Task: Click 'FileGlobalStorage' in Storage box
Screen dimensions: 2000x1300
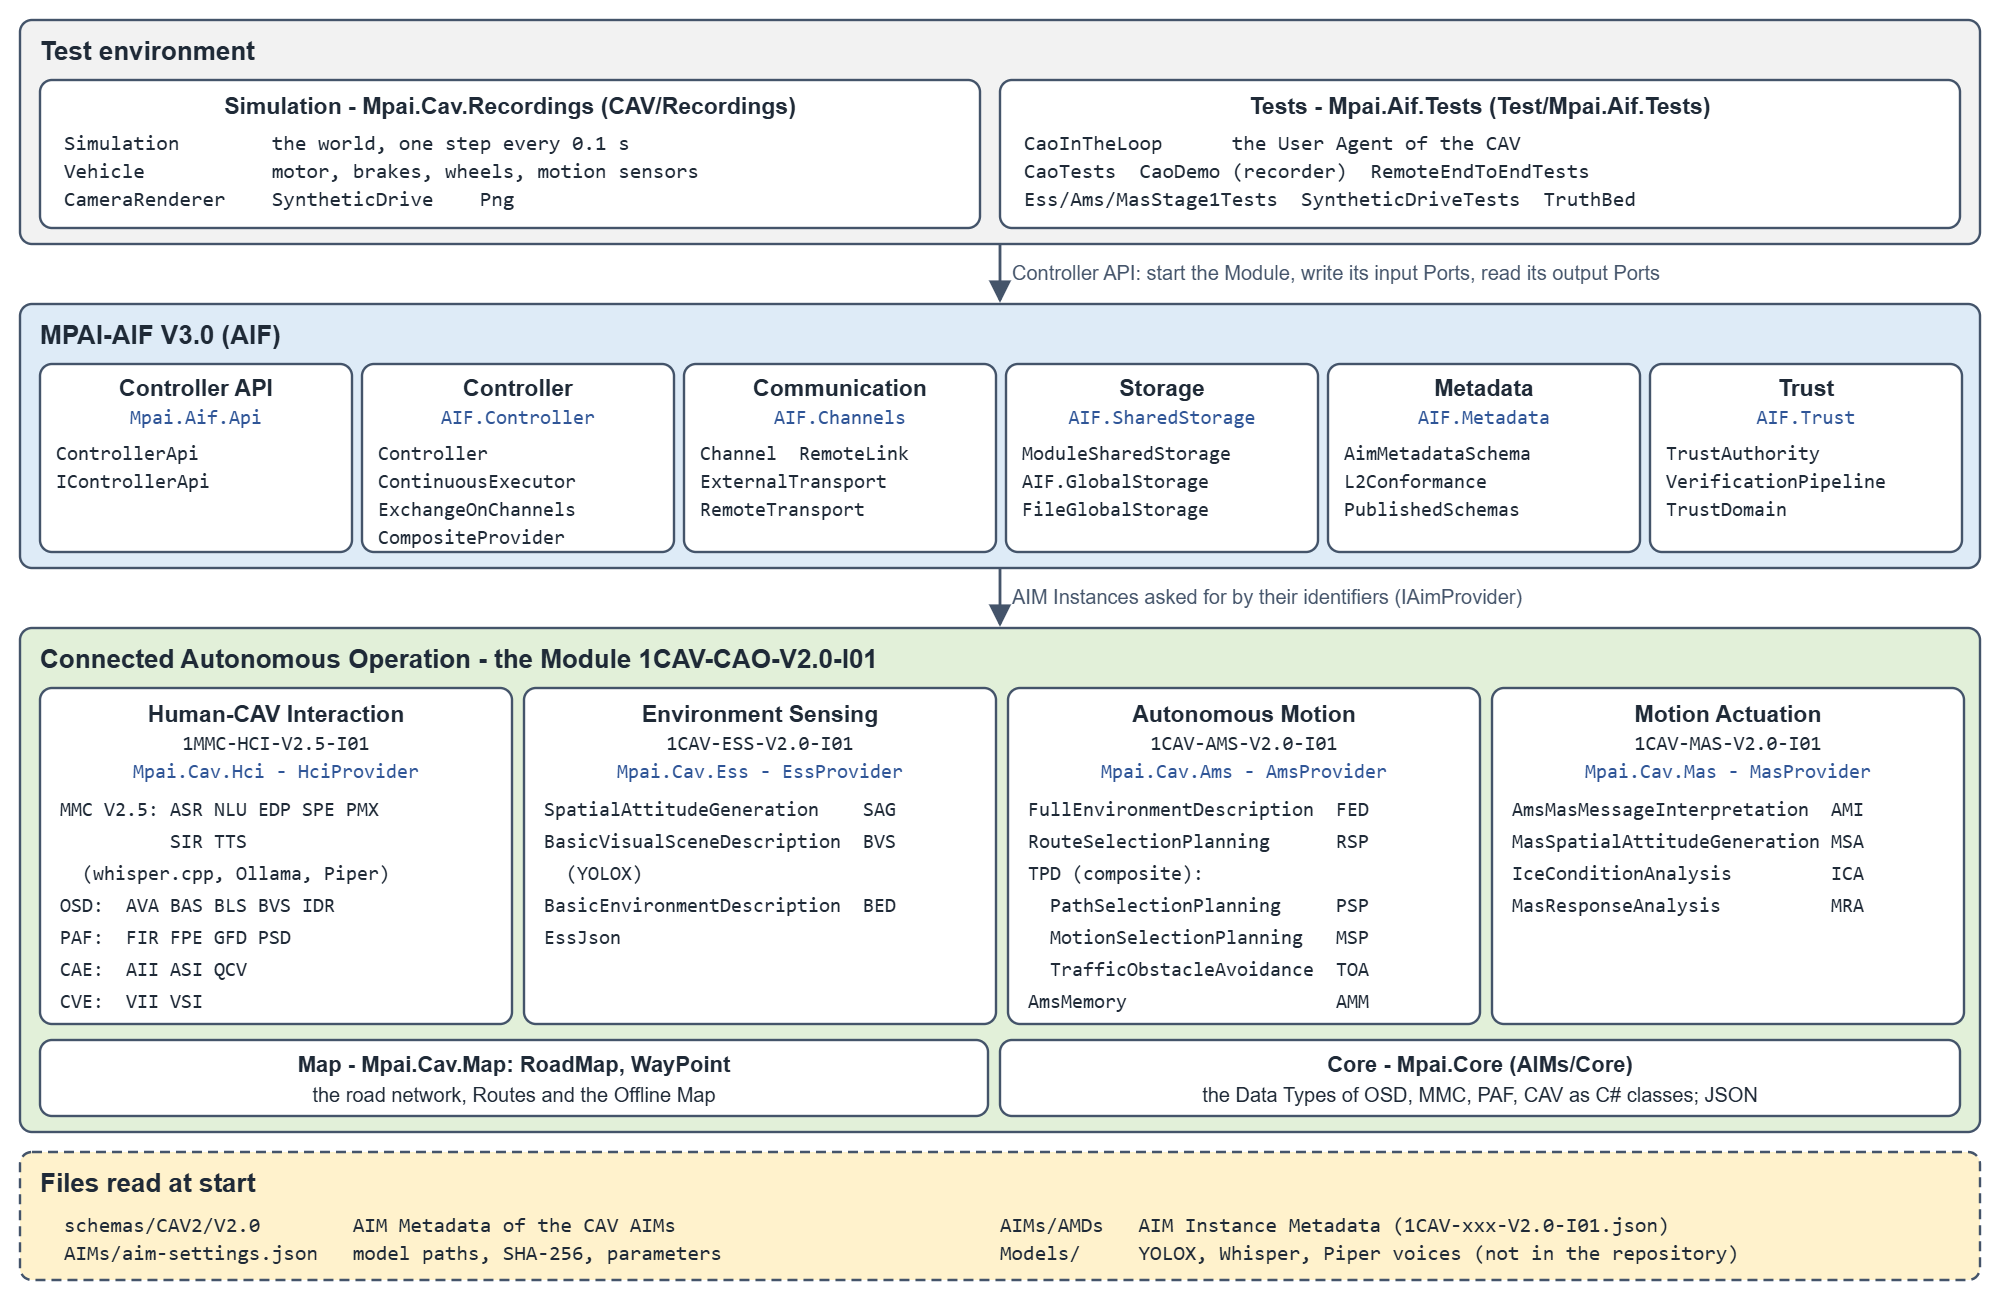Action: tap(1115, 510)
